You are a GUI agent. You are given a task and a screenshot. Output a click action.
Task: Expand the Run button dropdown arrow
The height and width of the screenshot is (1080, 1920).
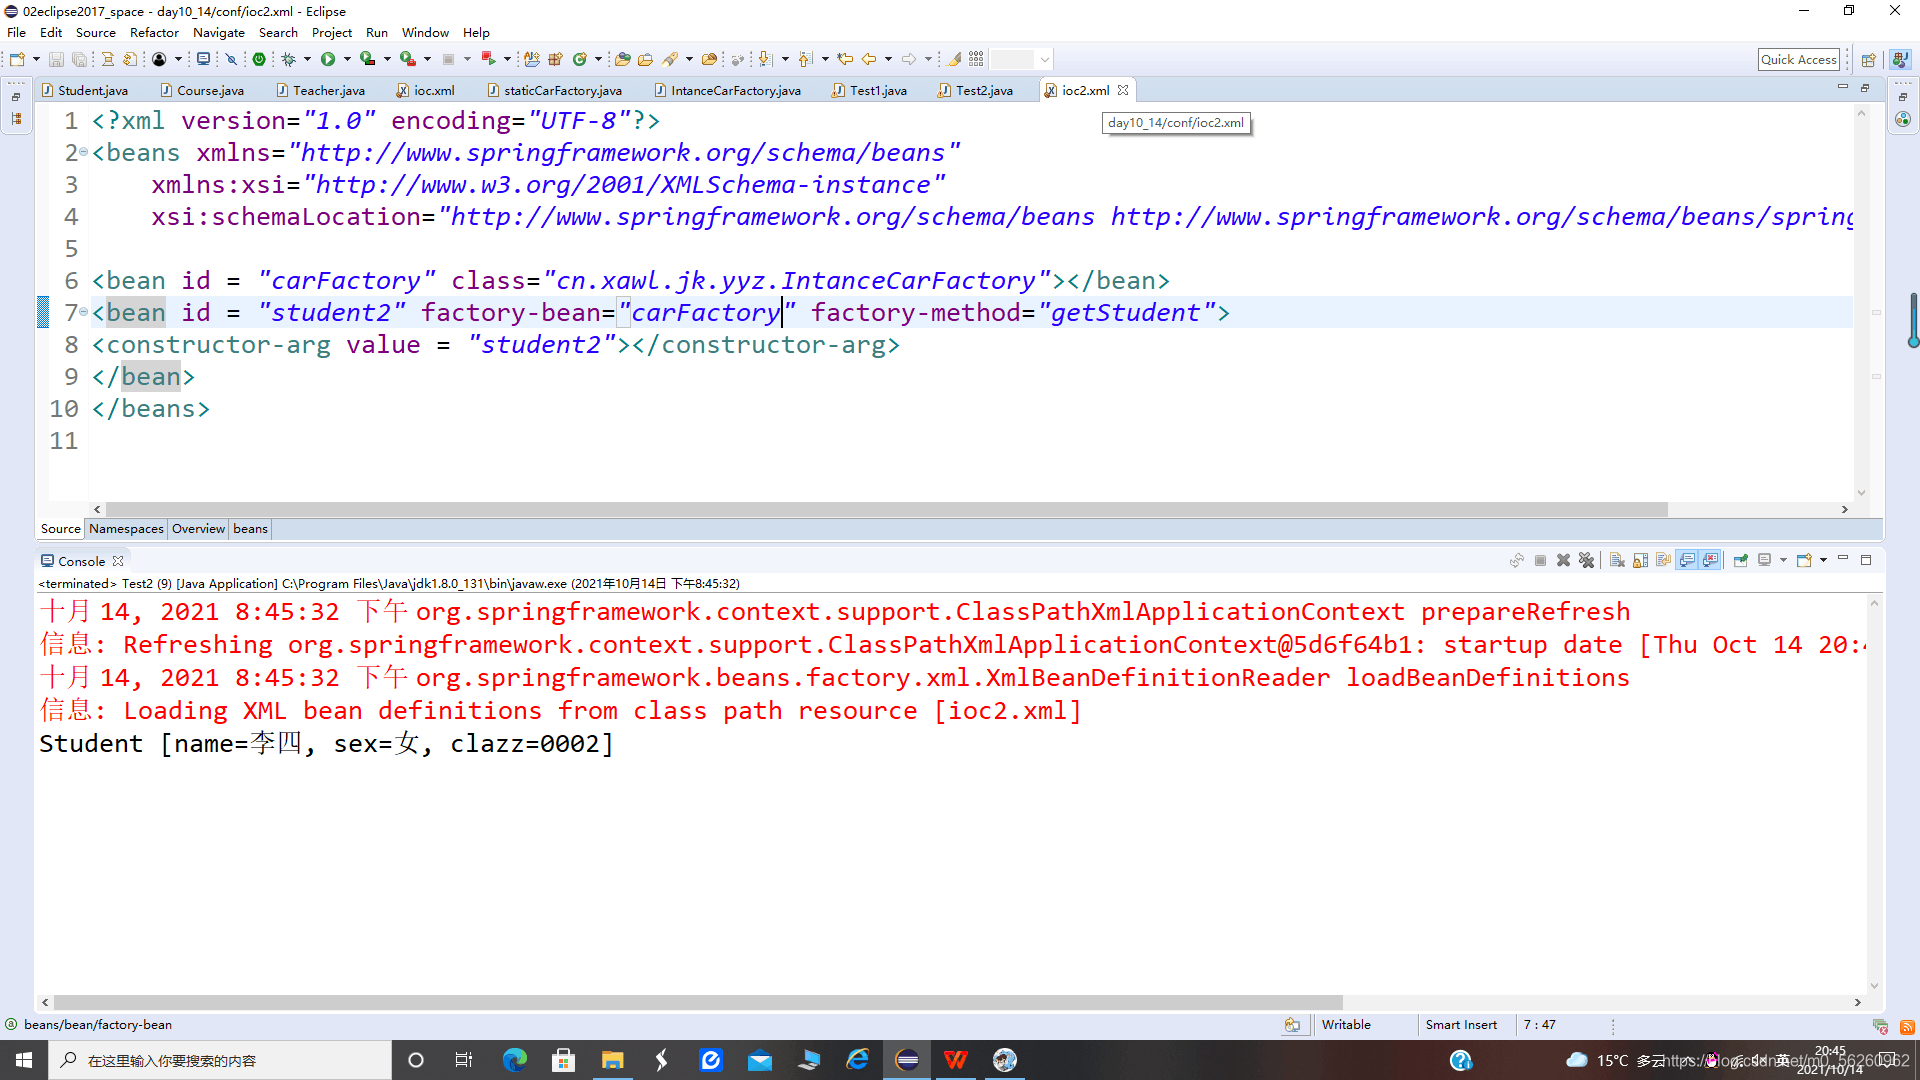click(x=347, y=60)
